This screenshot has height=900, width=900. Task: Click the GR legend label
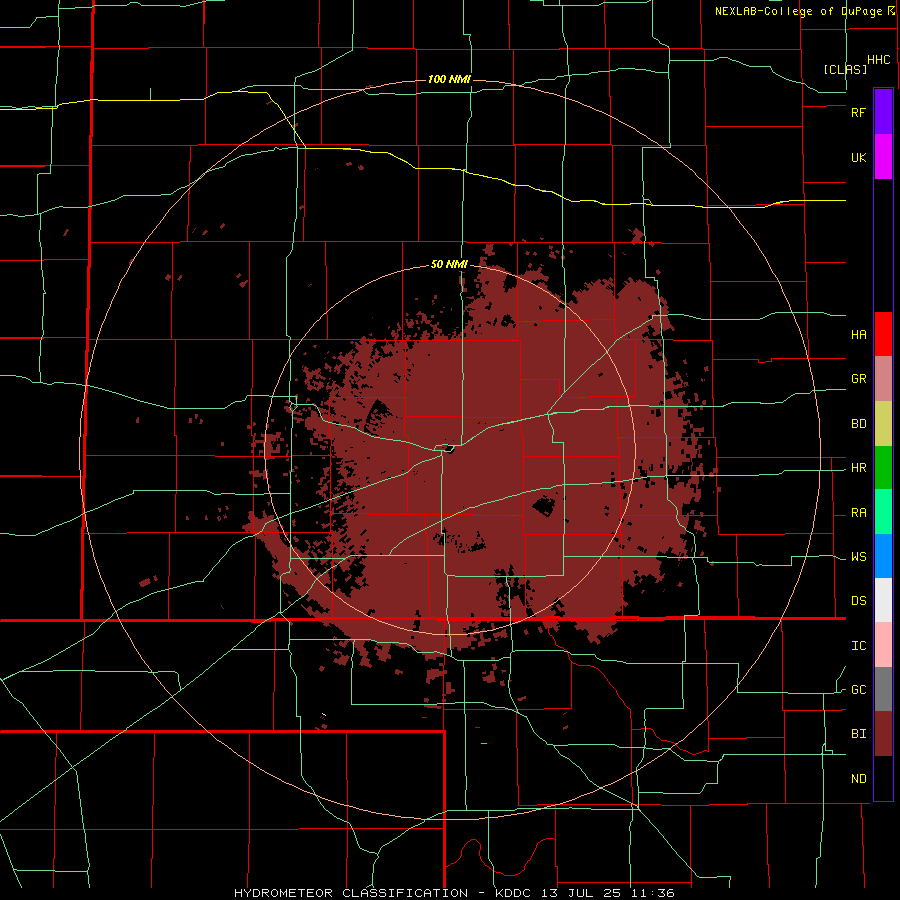pos(859,379)
